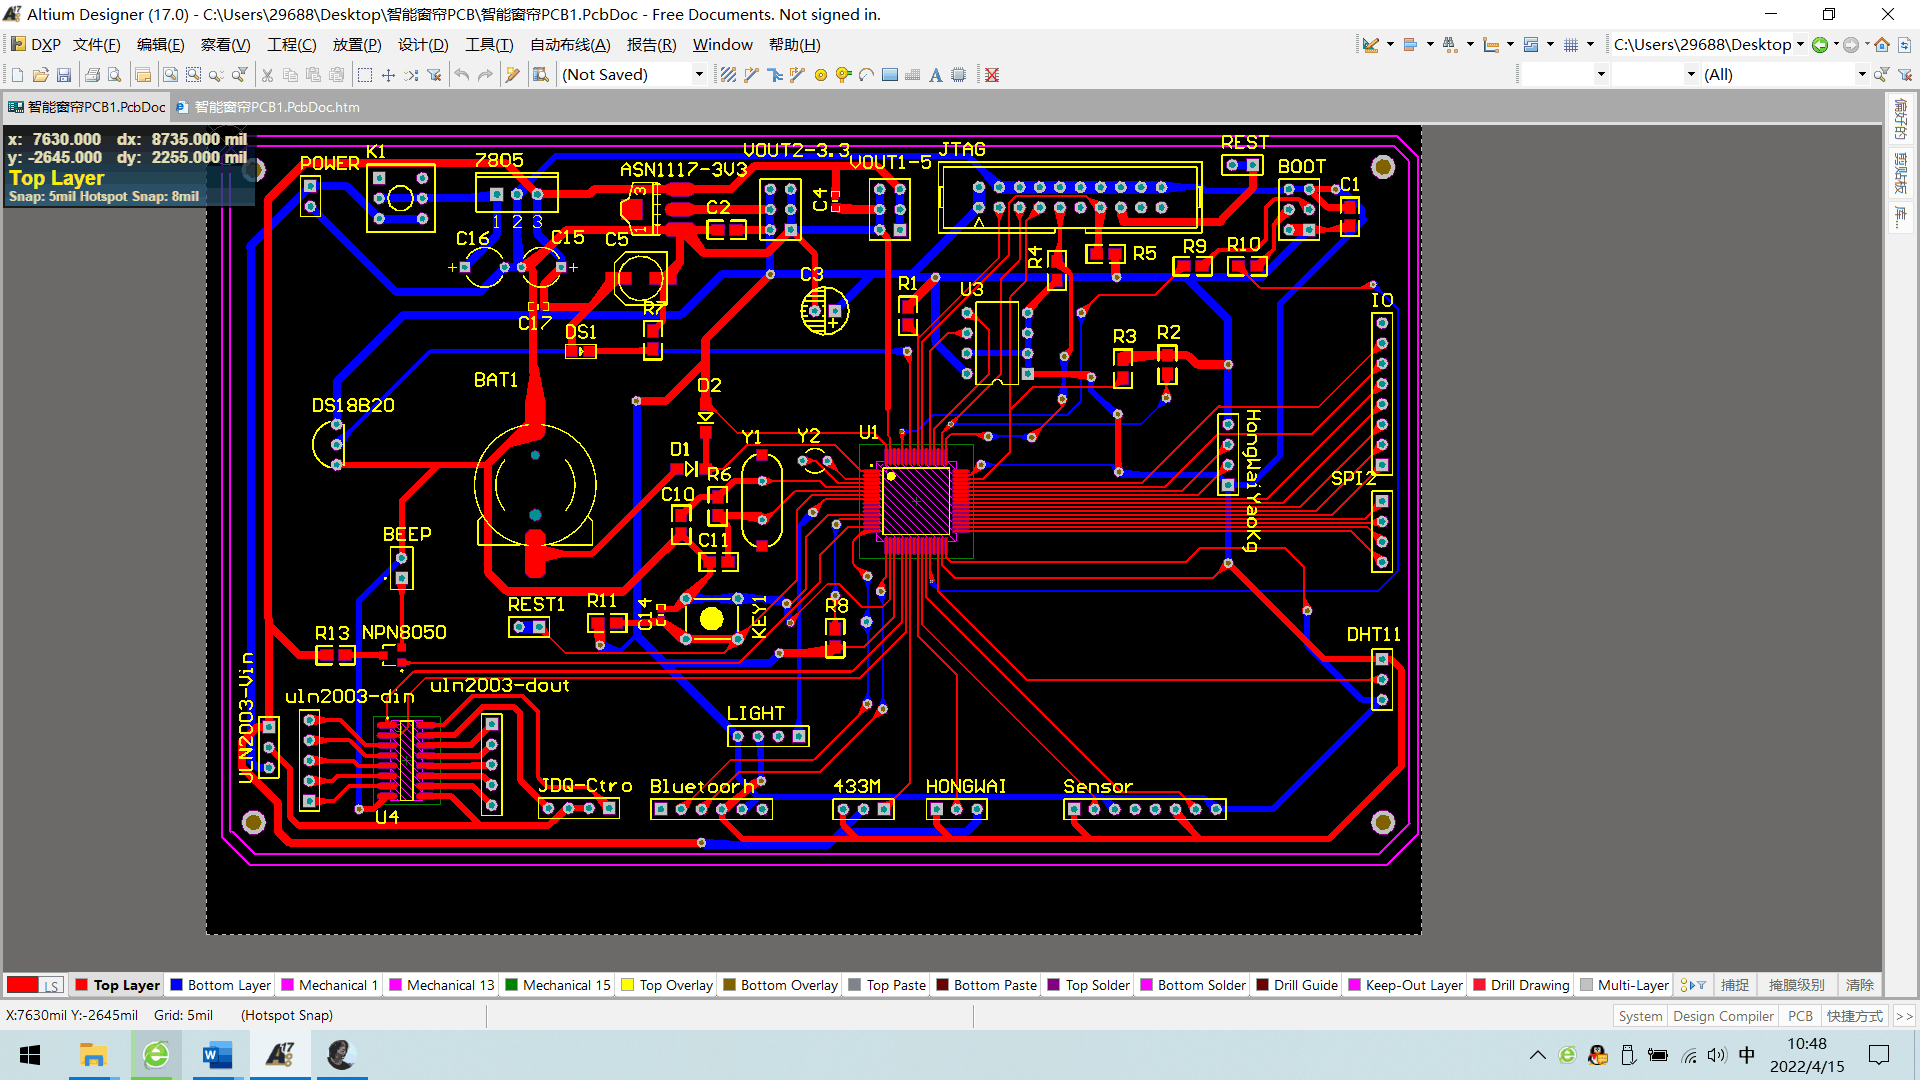This screenshot has height=1080, width=1920.
Task: Click the PCB panel button
Action: (x=1800, y=1016)
